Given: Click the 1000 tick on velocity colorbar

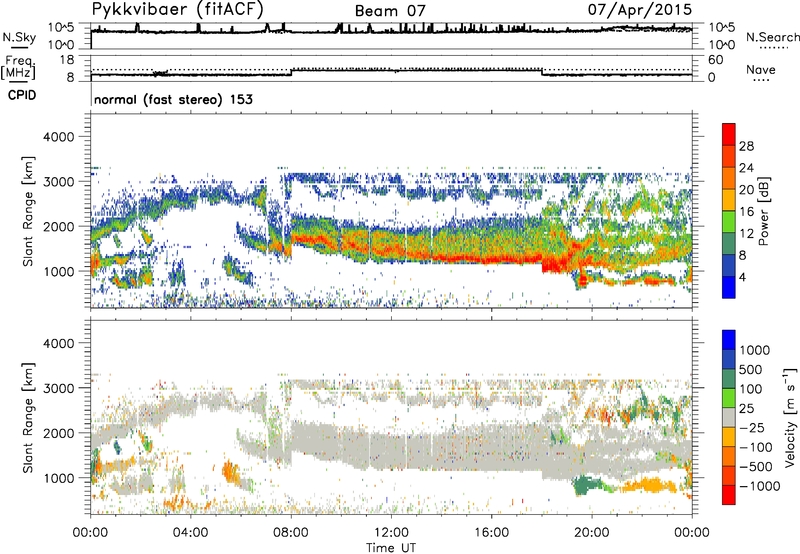Looking at the screenshot, I should [755, 350].
